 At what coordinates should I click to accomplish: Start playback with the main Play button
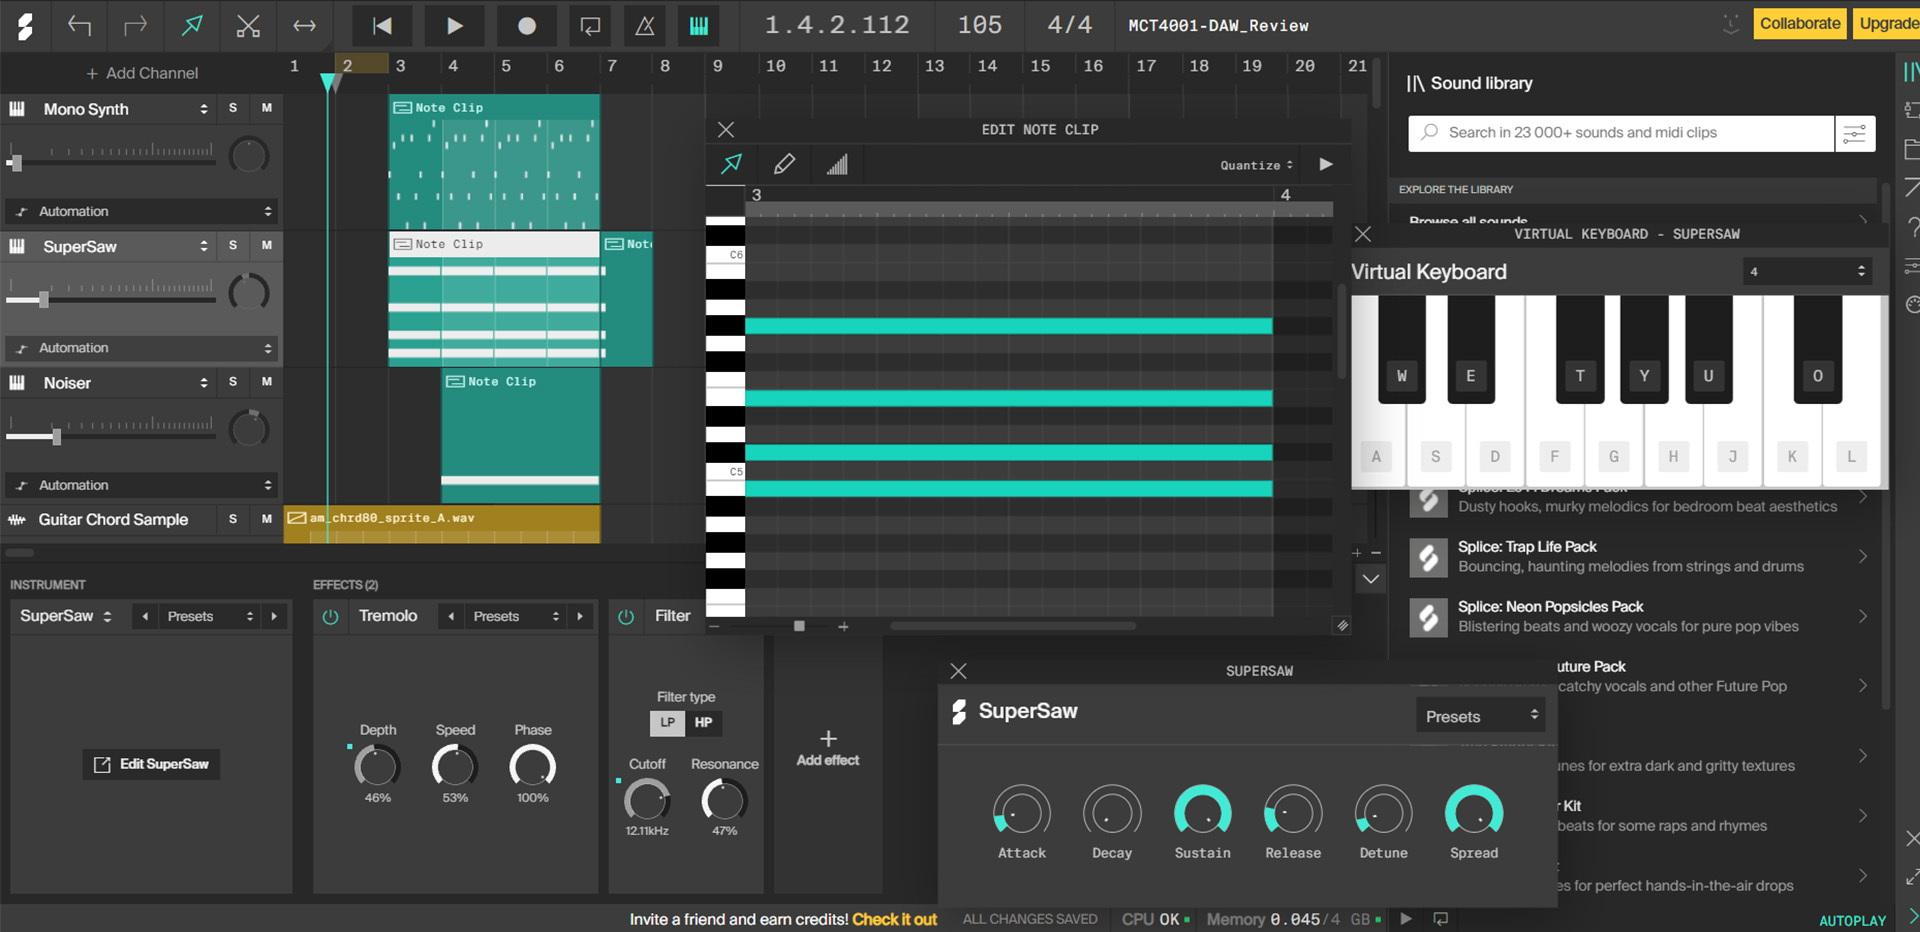pyautogui.click(x=454, y=25)
